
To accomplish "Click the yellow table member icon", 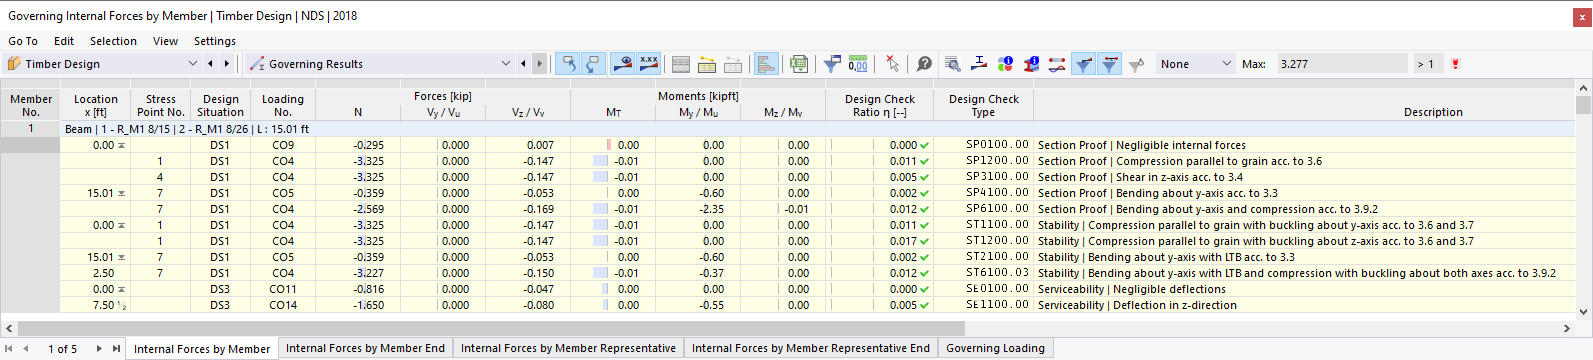I will (707, 64).
